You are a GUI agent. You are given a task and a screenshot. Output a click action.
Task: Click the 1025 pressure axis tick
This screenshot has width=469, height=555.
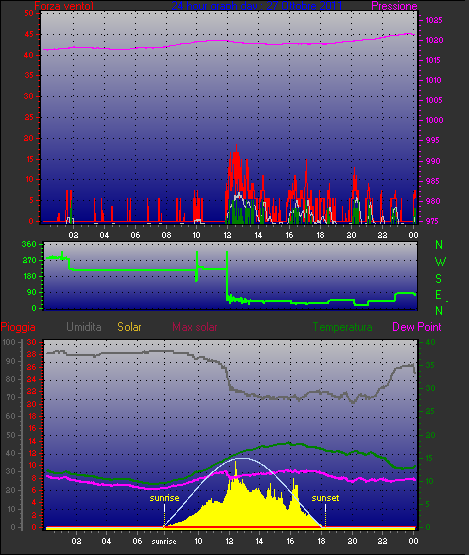pyautogui.click(x=434, y=20)
